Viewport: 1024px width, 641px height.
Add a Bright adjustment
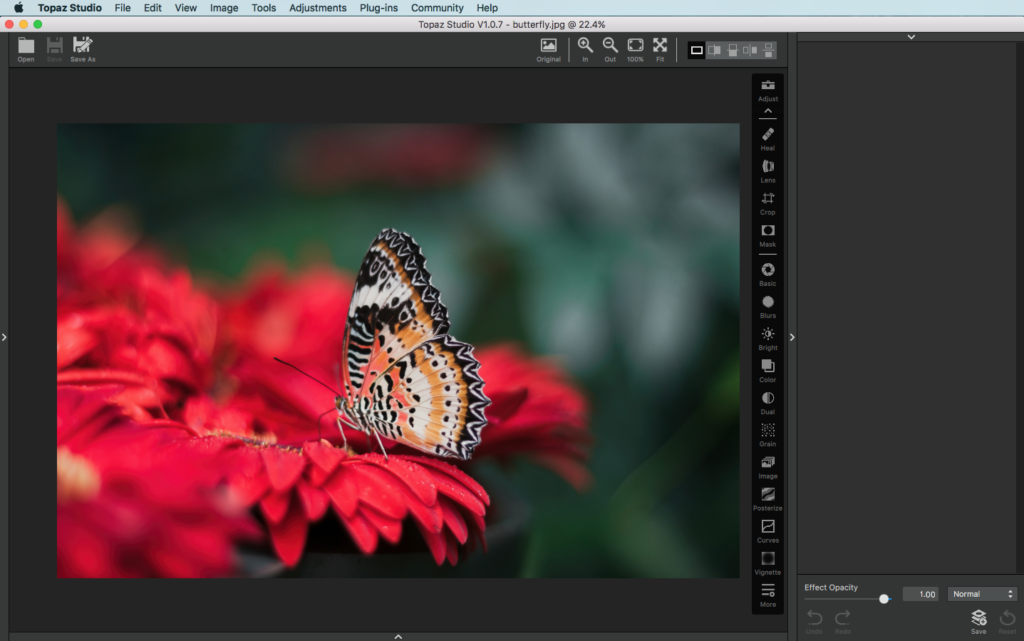click(x=768, y=338)
